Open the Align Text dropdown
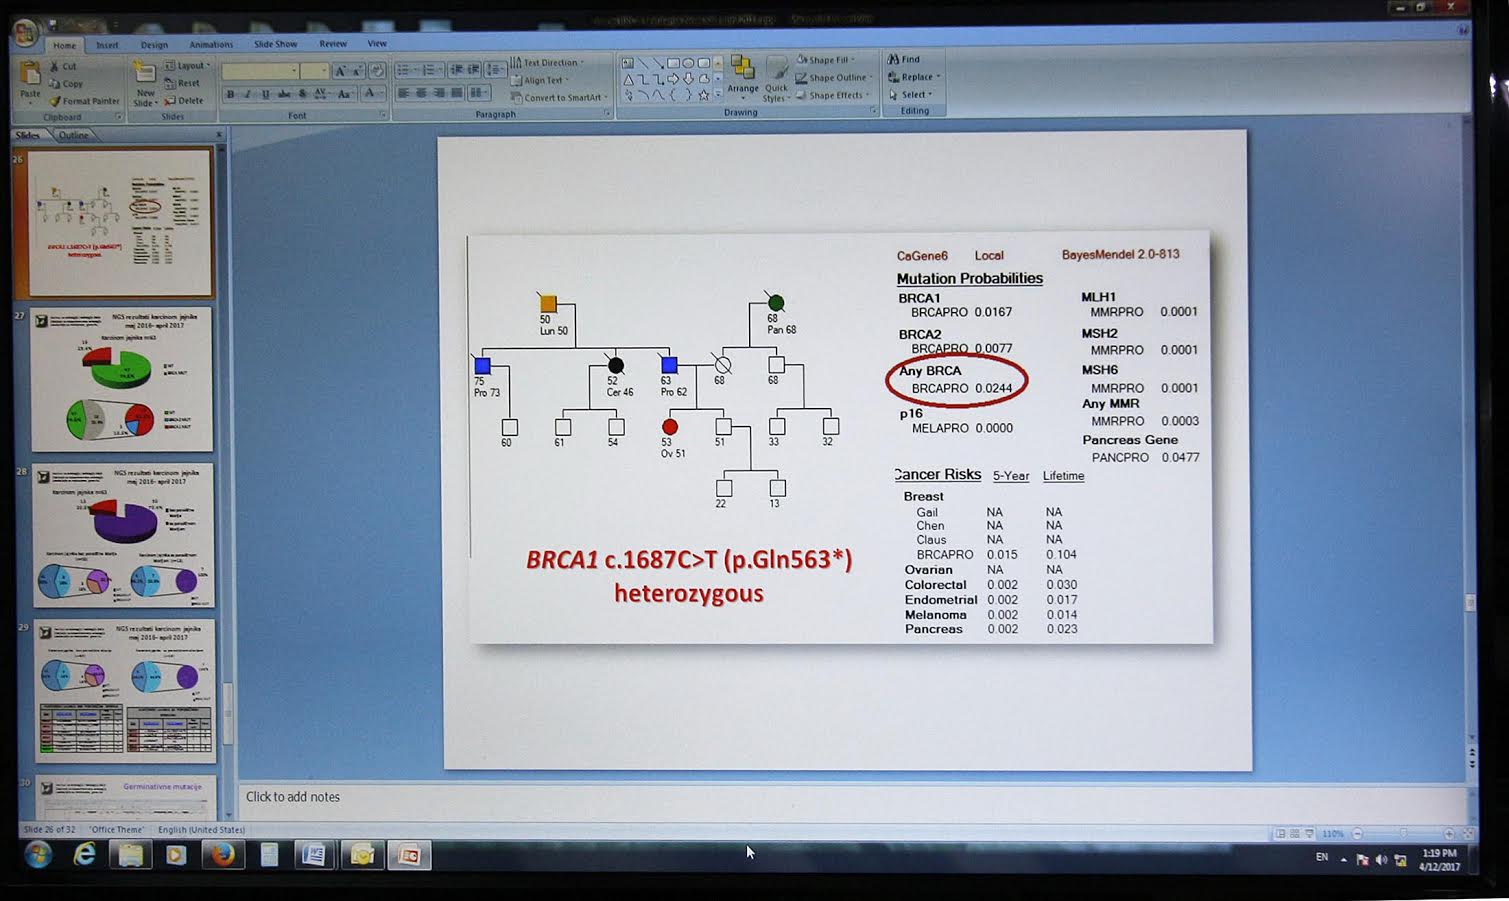Viewport: 1509px width, 901px height. point(540,80)
